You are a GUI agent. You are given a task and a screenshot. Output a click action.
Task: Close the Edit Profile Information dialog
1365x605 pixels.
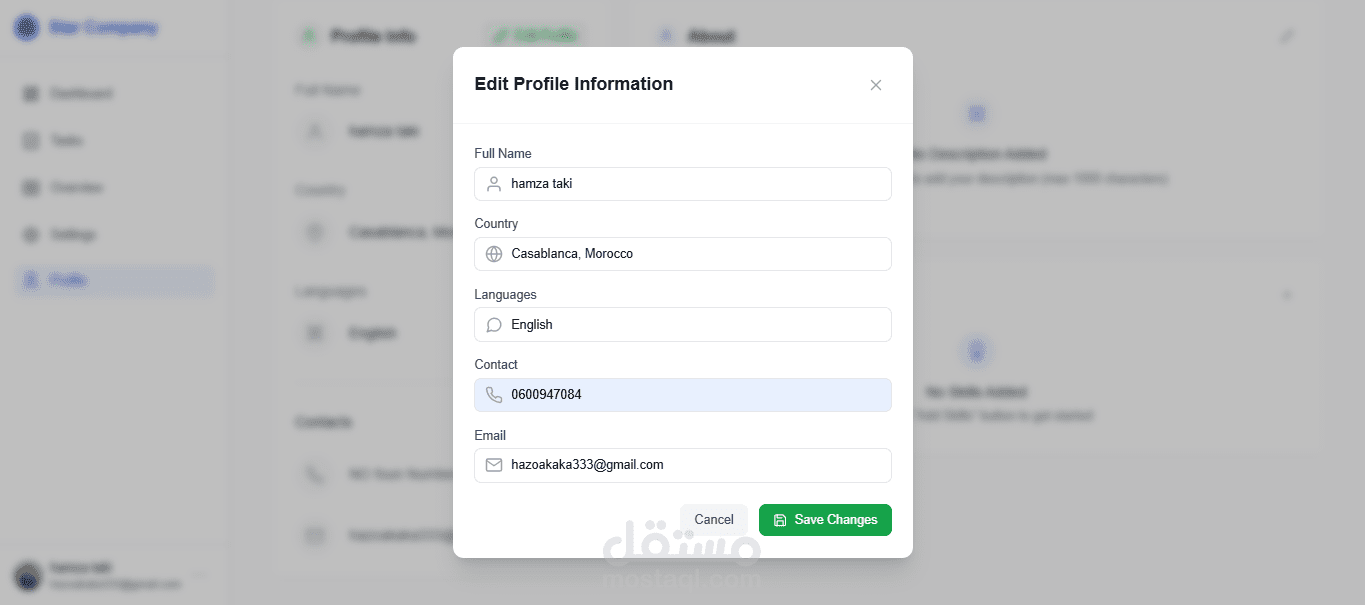click(876, 85)
